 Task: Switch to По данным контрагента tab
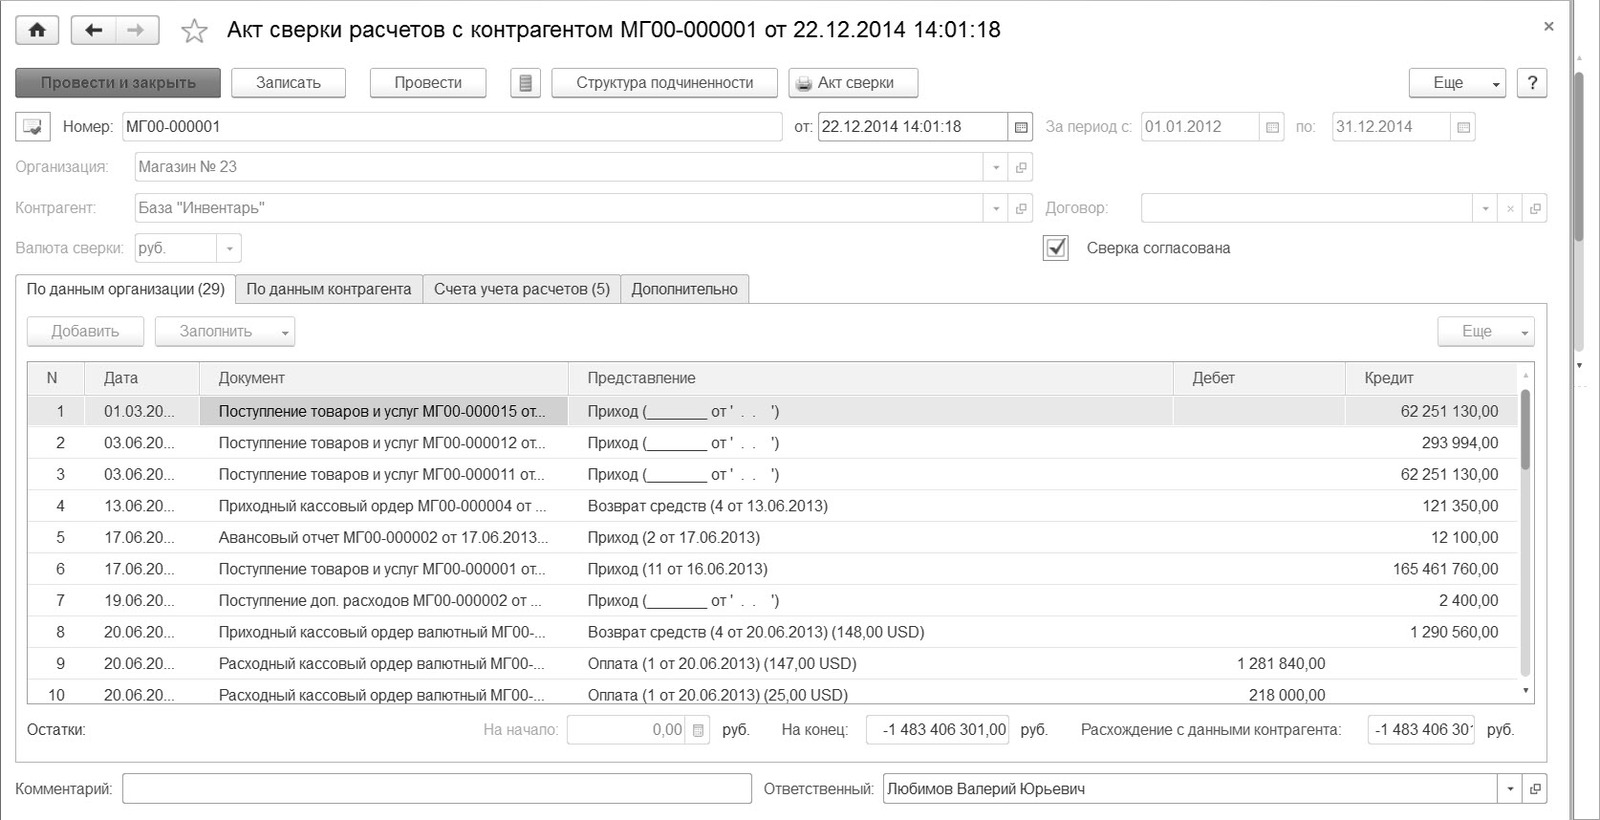329,289
